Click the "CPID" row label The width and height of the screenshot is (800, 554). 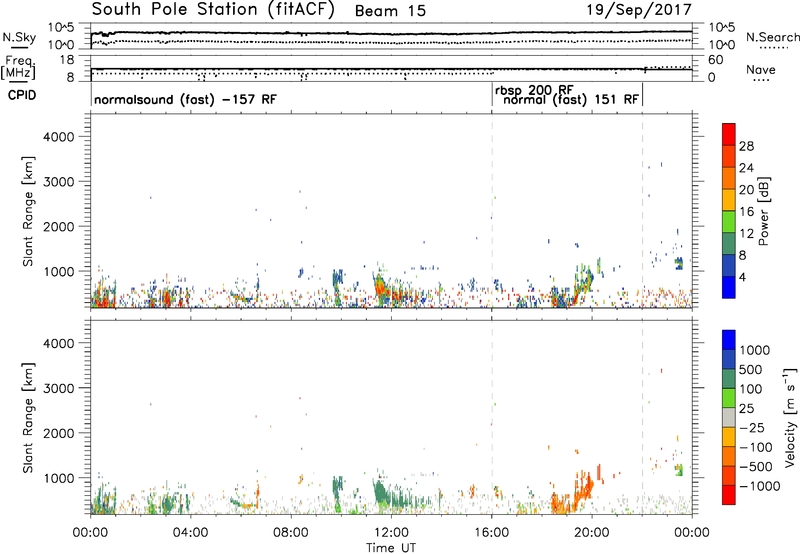[22, 95]
